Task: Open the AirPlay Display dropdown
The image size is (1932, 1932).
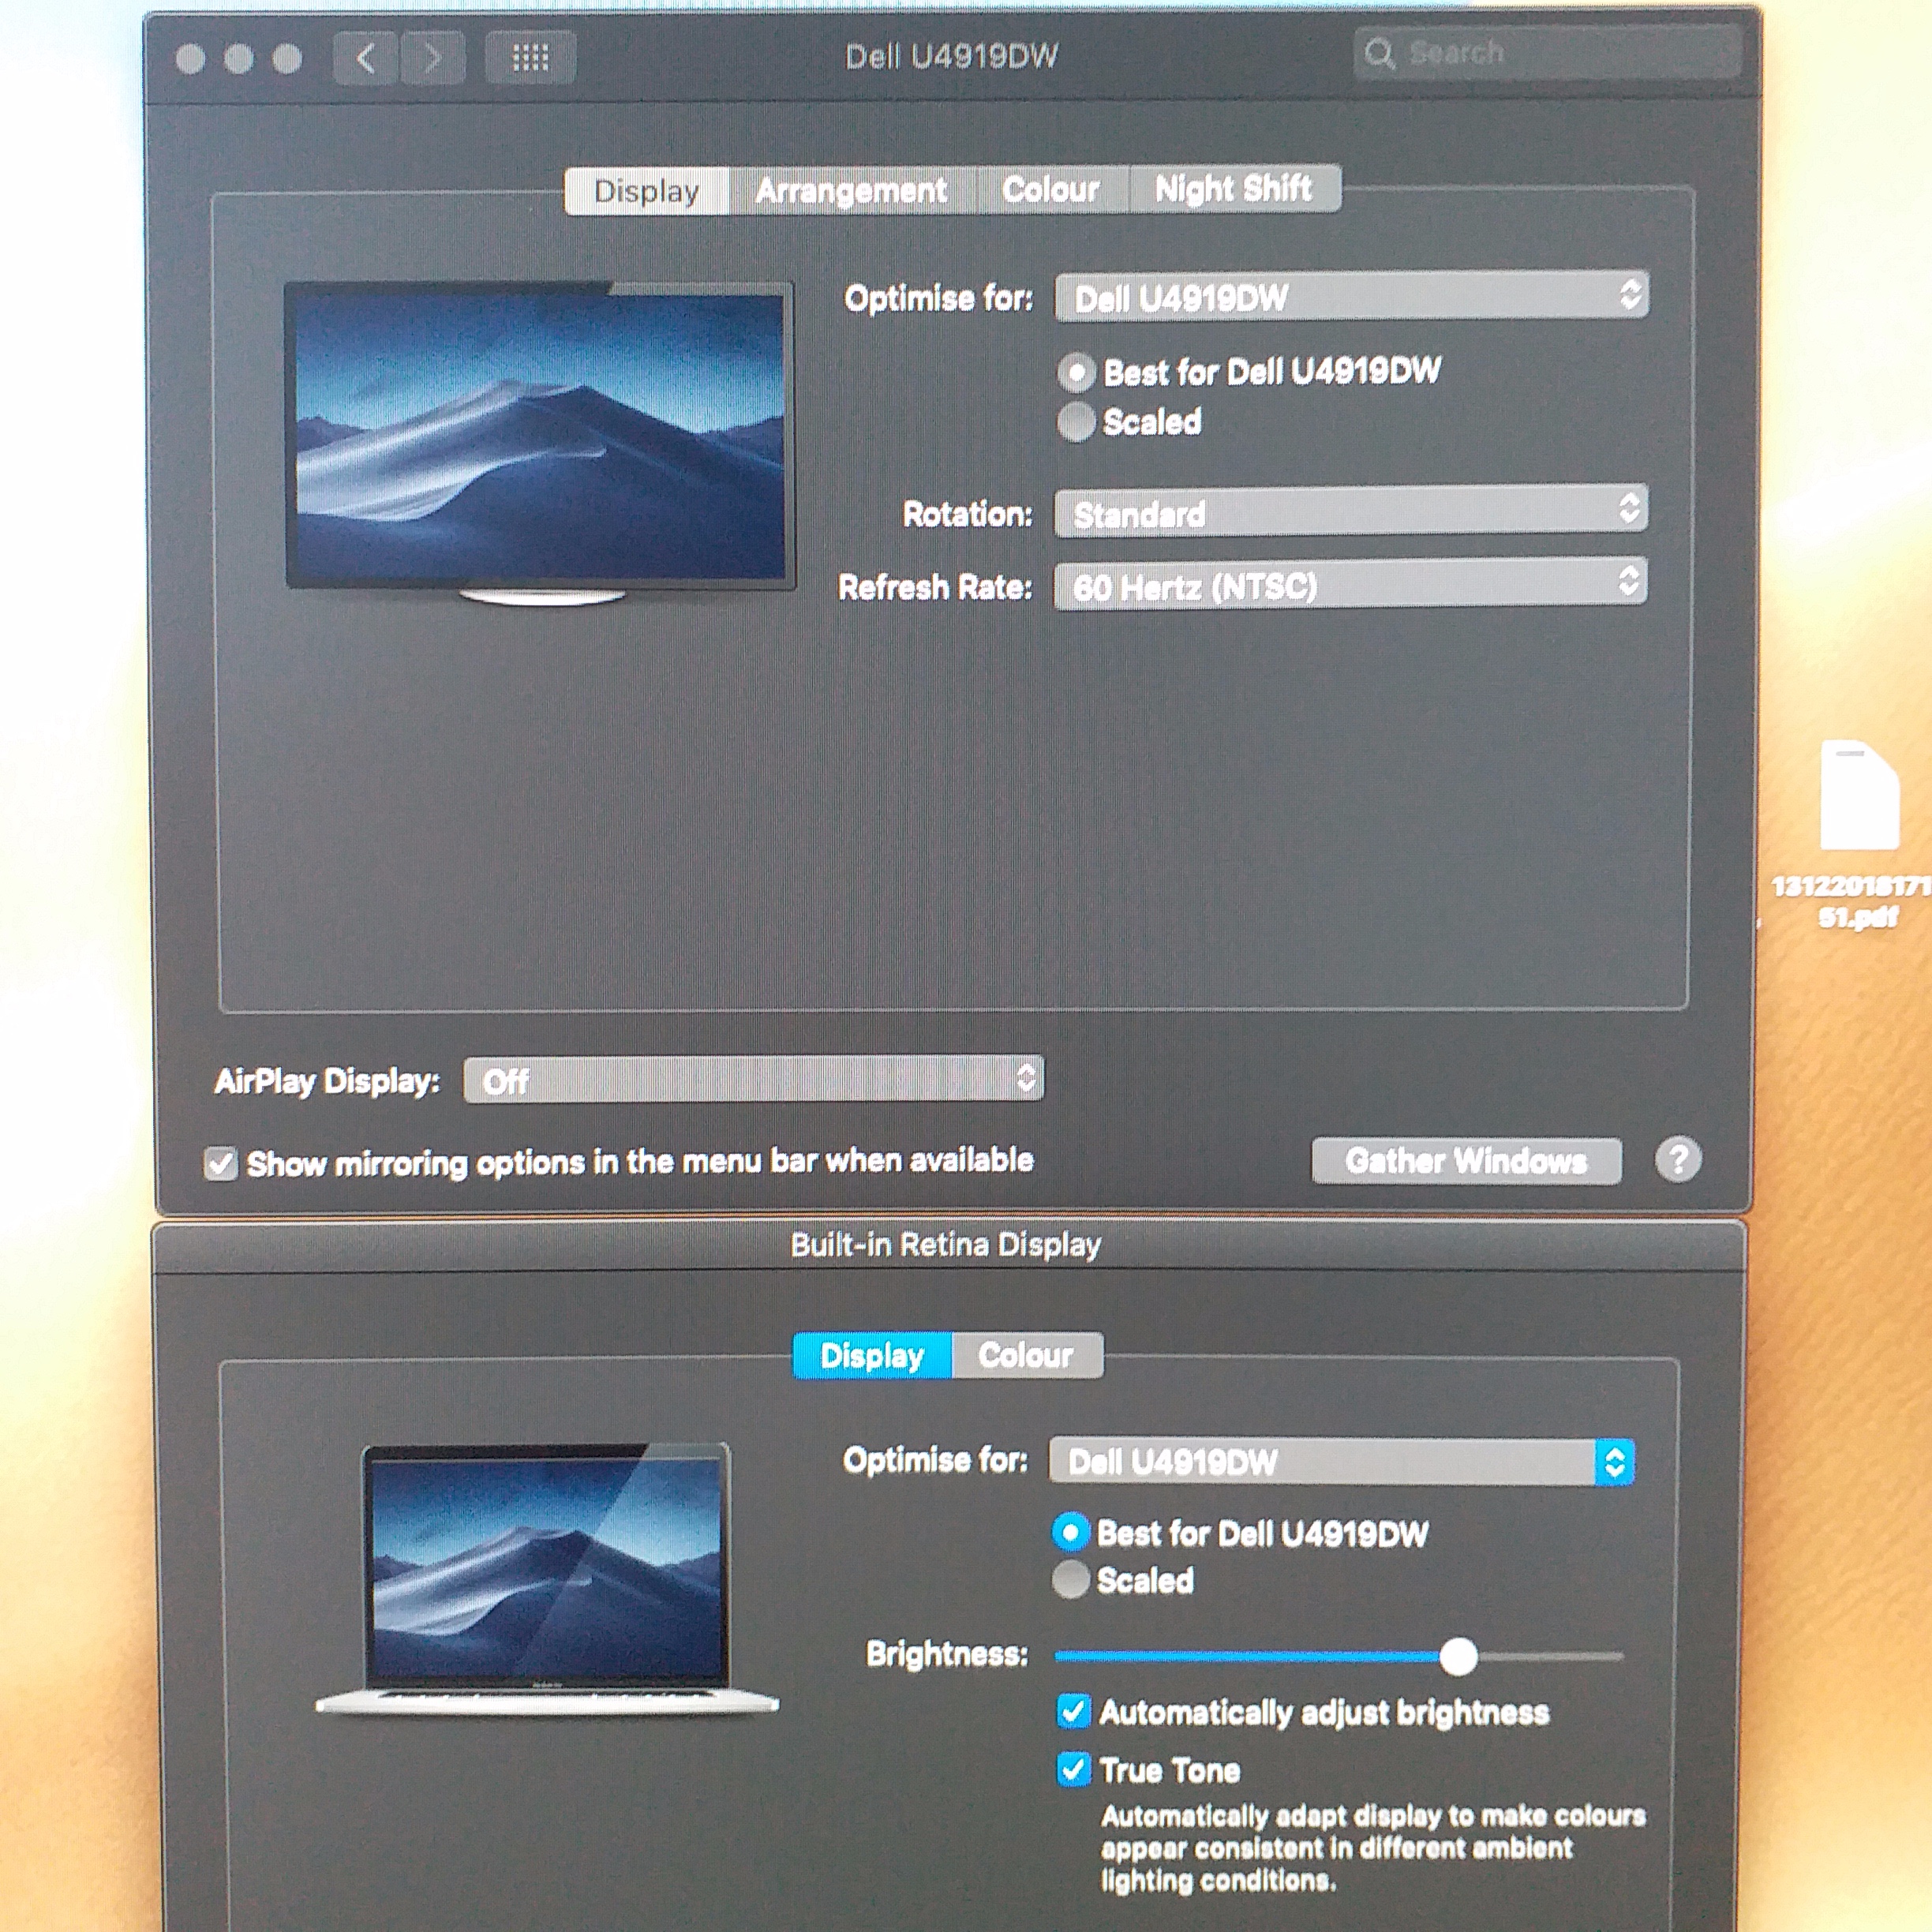Action: tap(753, 1080)
